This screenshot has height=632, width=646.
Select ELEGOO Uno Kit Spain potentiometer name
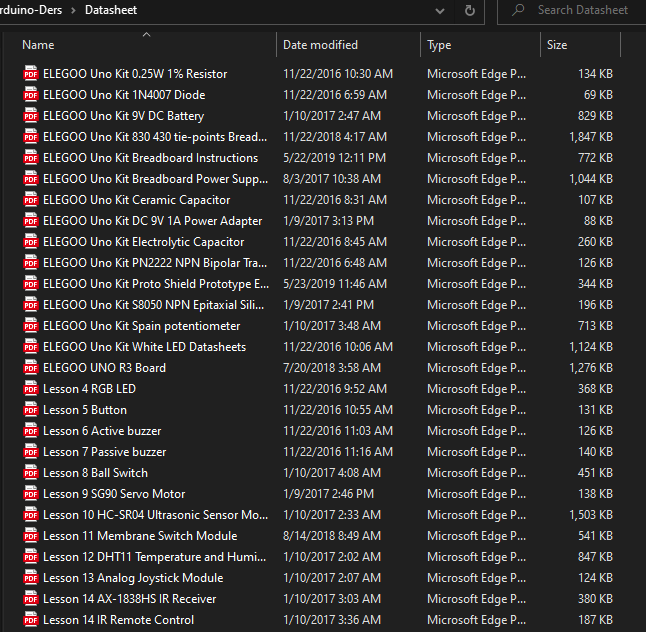(141, 326)
